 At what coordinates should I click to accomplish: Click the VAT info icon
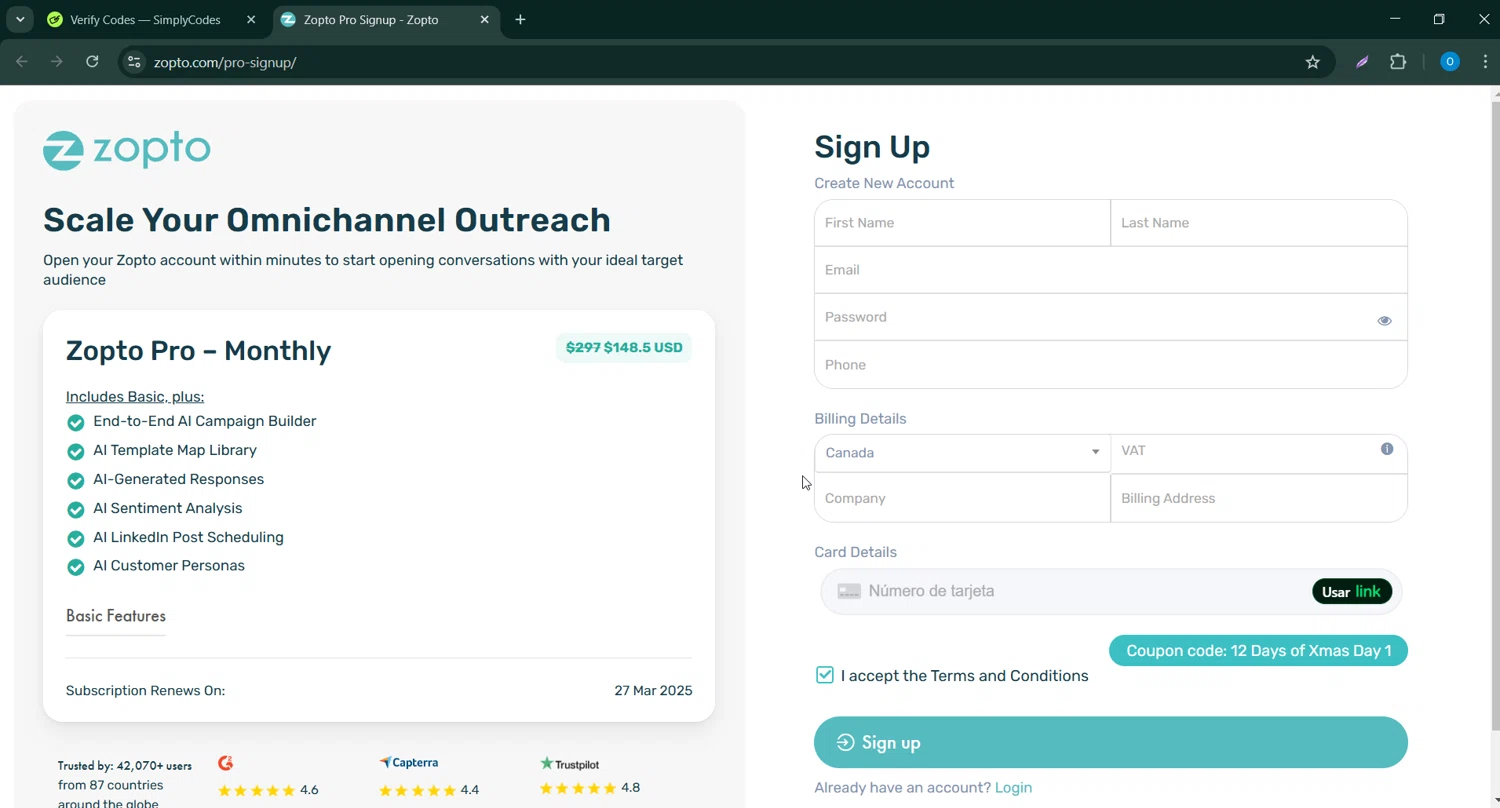point(1387,449)
